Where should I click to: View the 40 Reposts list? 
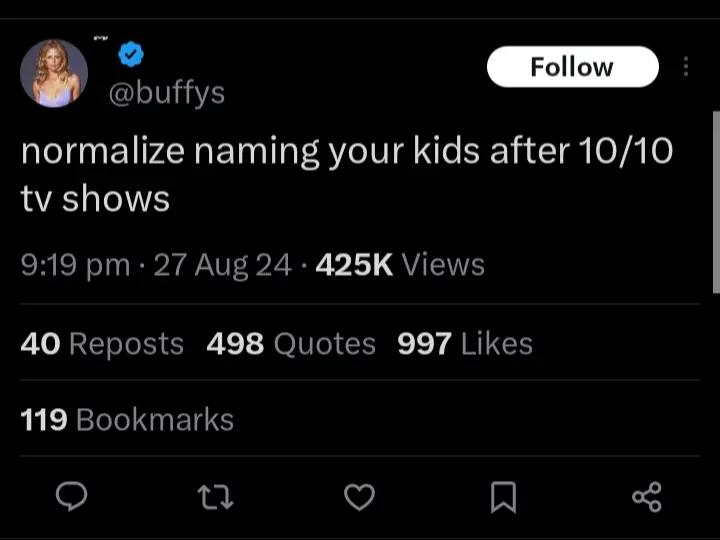pyautogui.click(x=102, y=343)
